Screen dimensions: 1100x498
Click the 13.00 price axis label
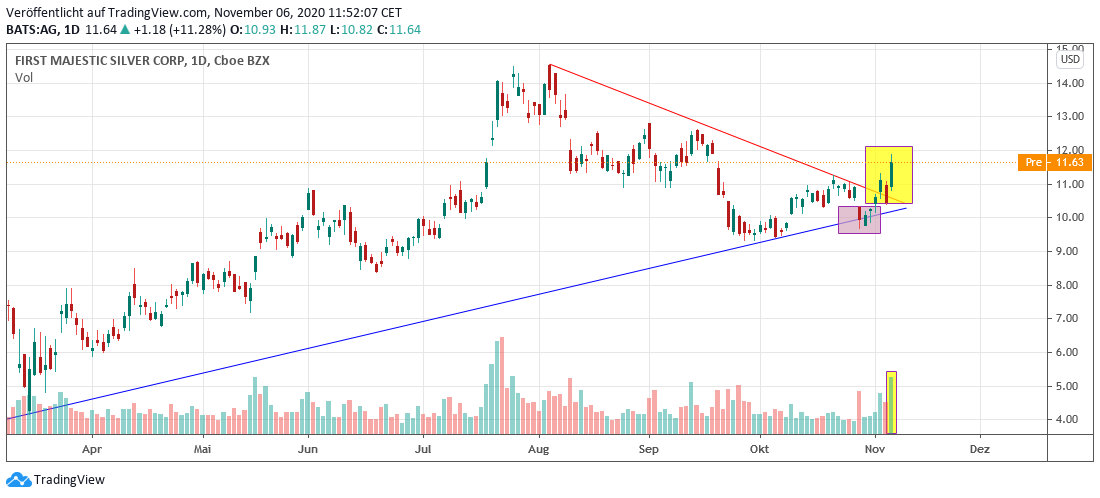(1070, 116)
